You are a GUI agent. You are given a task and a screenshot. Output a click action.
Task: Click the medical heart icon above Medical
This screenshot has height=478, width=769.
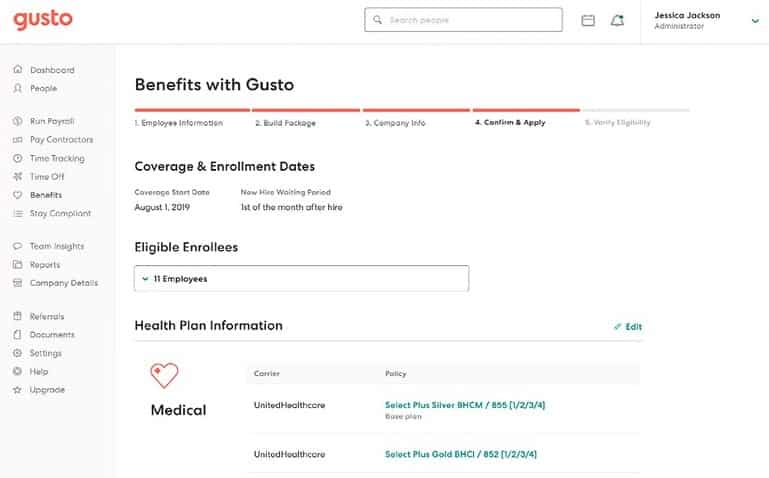click(x=164, y=375)
